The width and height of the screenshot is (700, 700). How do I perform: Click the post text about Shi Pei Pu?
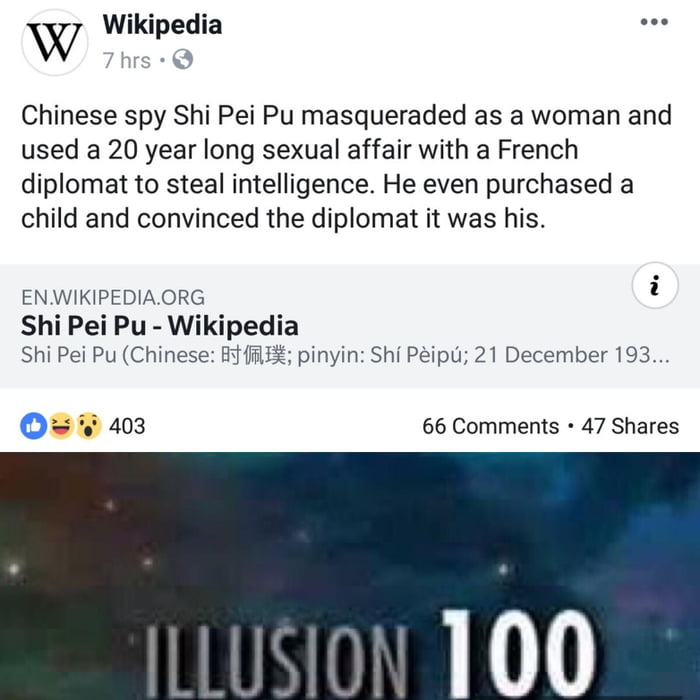[x=346, y=167]
